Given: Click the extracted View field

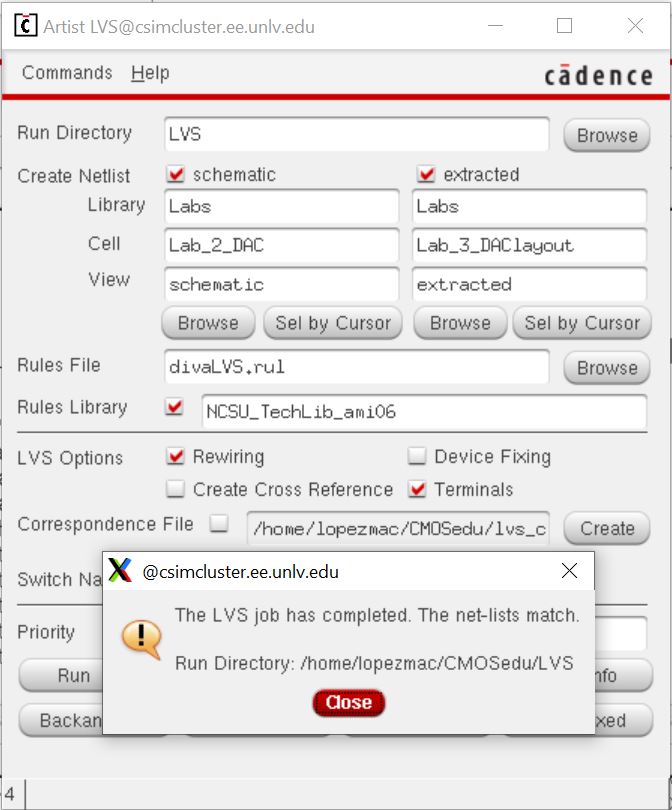Looking at the screenshot, I should pyautogui.click(x=529, y=284).
